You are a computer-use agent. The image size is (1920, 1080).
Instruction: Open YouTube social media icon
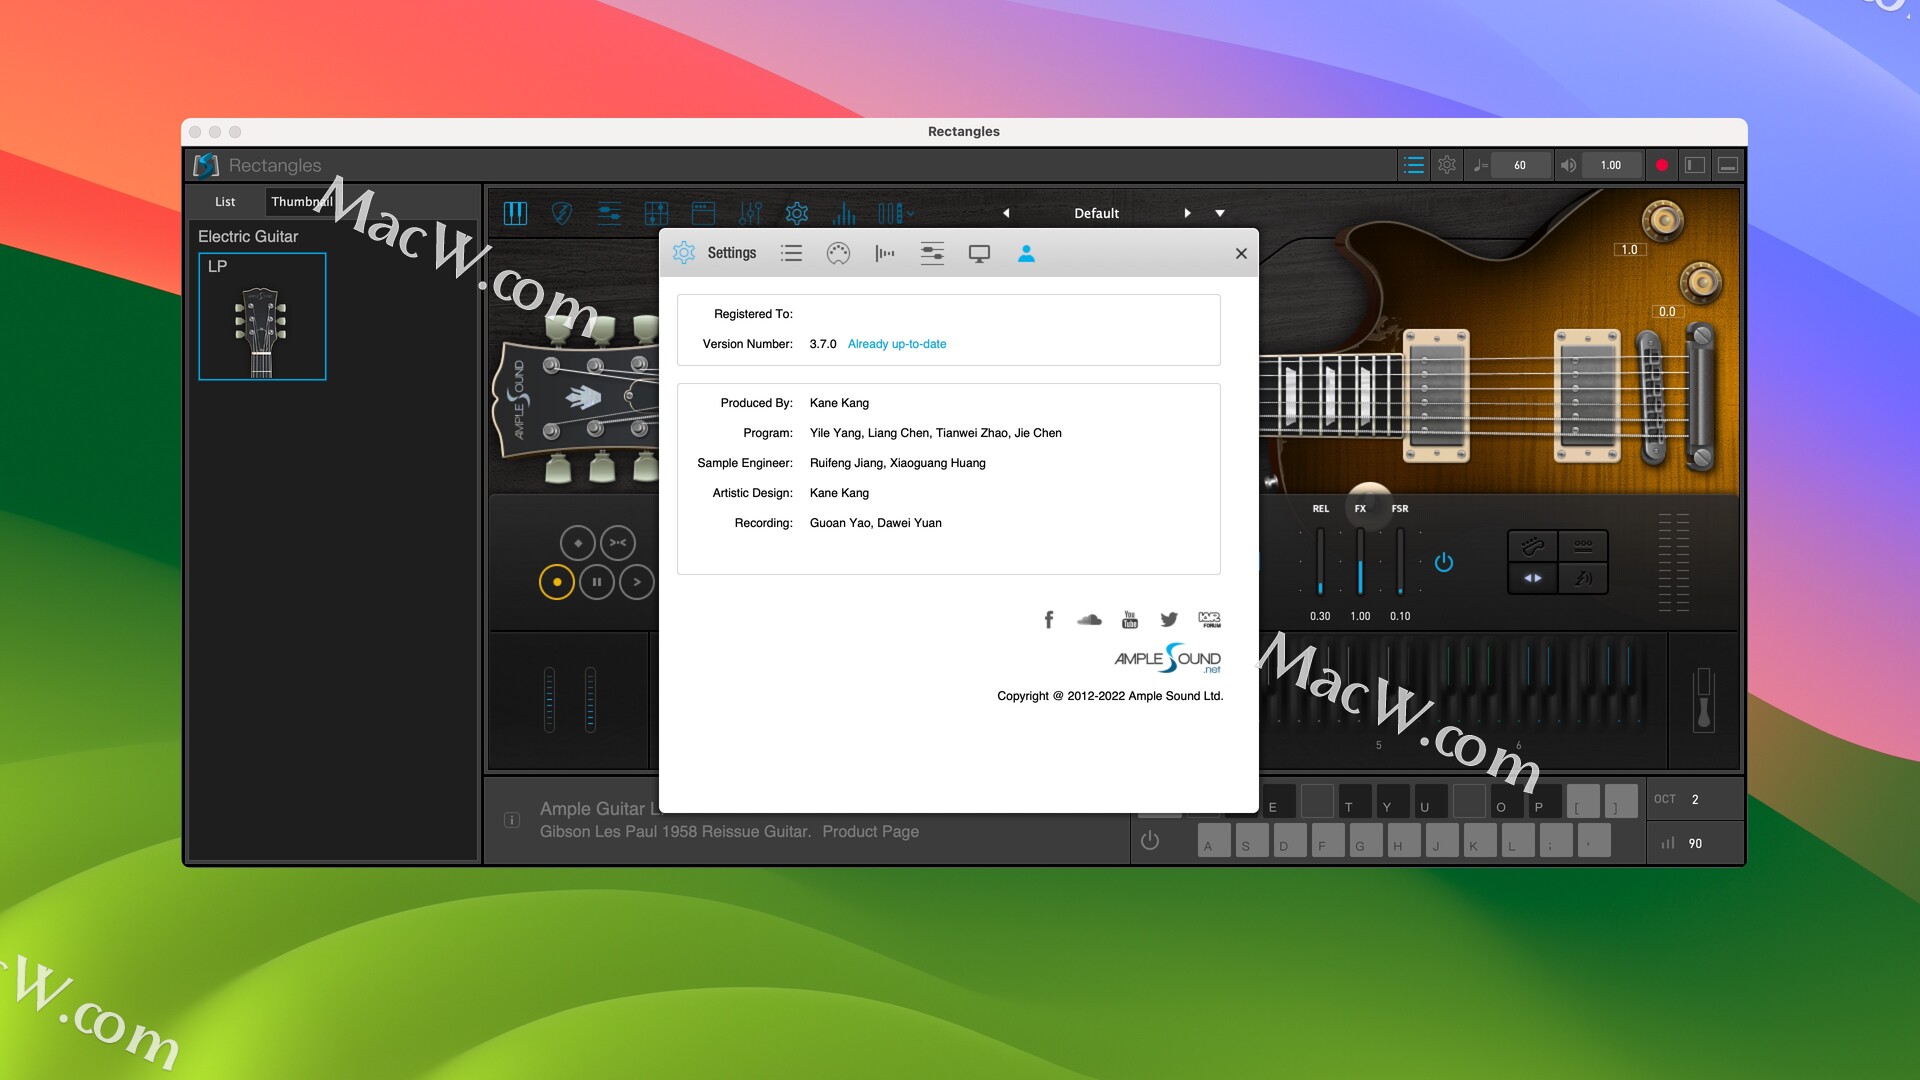pos(1130,620)
